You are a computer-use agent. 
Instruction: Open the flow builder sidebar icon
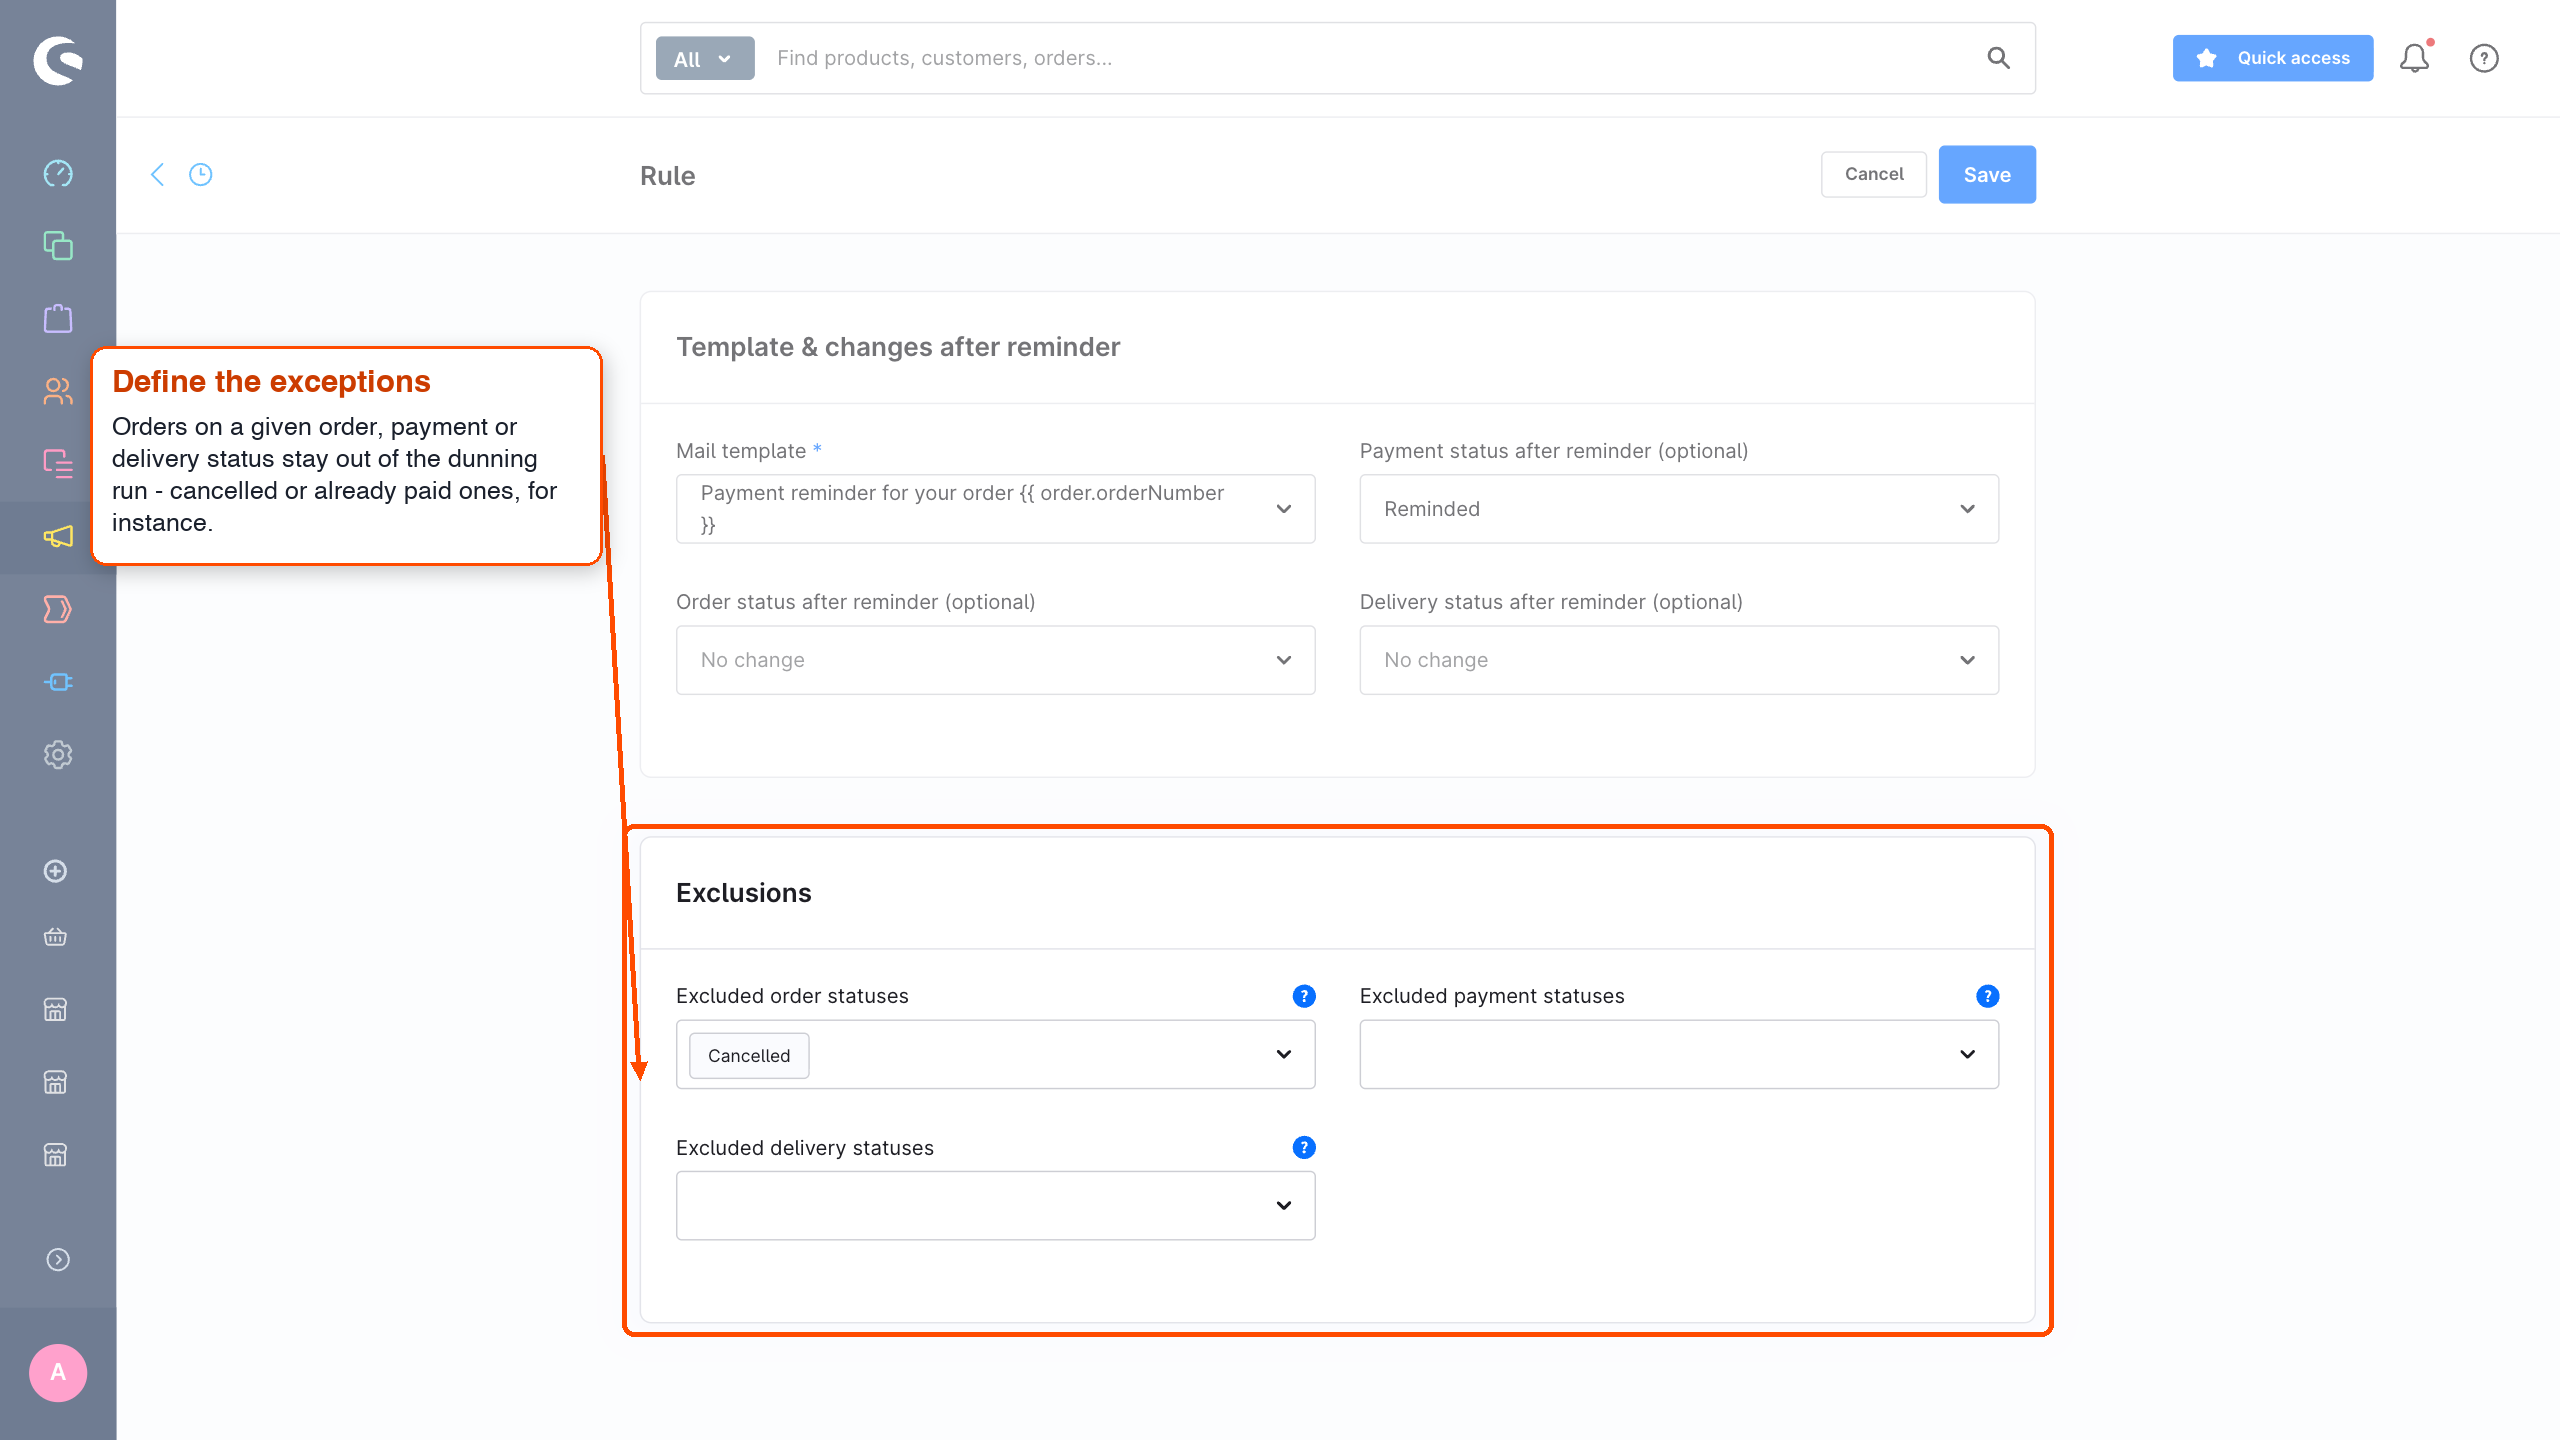click(x=58, y=609)
